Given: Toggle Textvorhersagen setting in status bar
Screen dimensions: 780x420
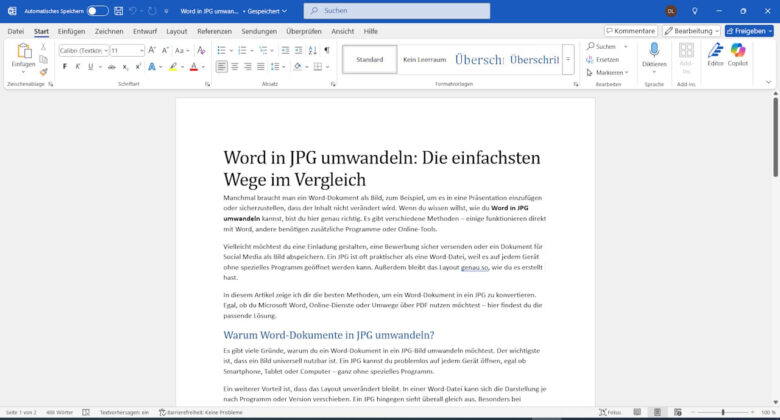Looking at the screenshot, I should pyautogui.click(x=124, y=412).
